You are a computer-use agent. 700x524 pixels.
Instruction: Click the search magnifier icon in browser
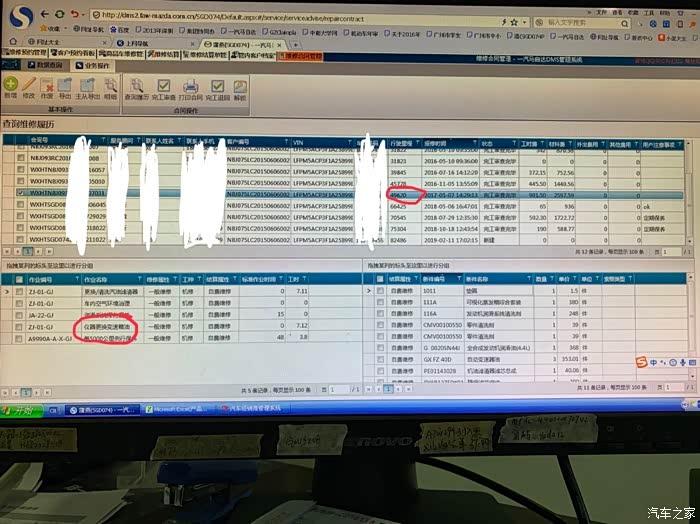(x=625, y=23)
